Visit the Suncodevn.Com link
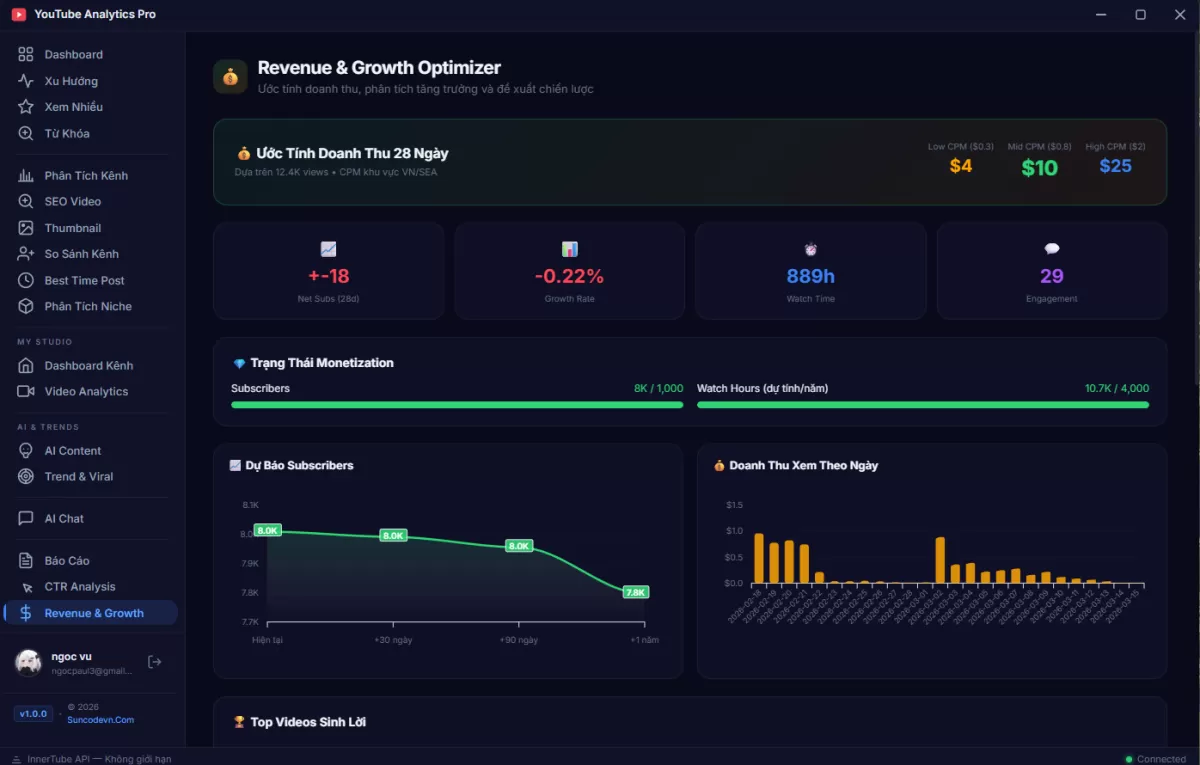Viewport: 1200px width, 765px height. pos(98,719)
